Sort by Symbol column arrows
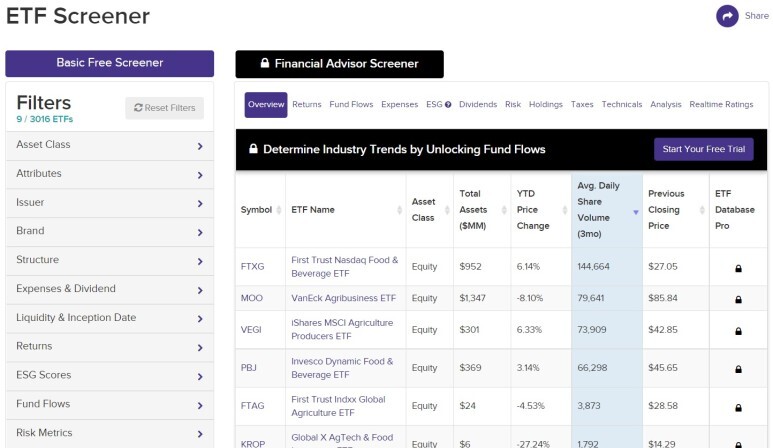This screenshot has height=448, width=773. click(x=279, y=210)
